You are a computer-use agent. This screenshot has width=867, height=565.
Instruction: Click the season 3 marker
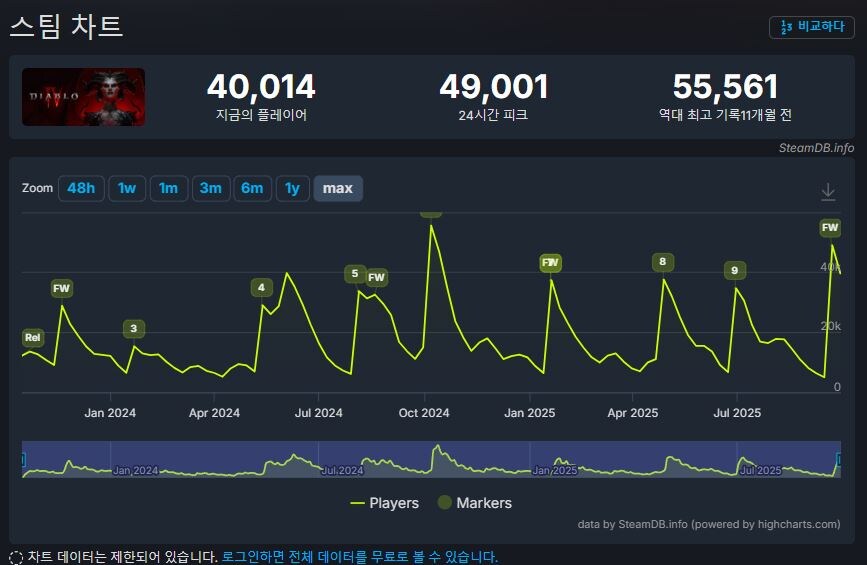134,328
